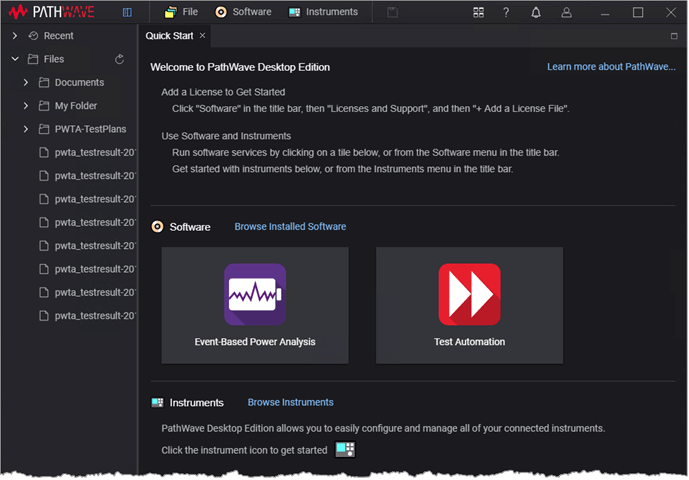Open the Software menu
The width and height of the screenshot is (689, 480).
(x=243, y=12)
